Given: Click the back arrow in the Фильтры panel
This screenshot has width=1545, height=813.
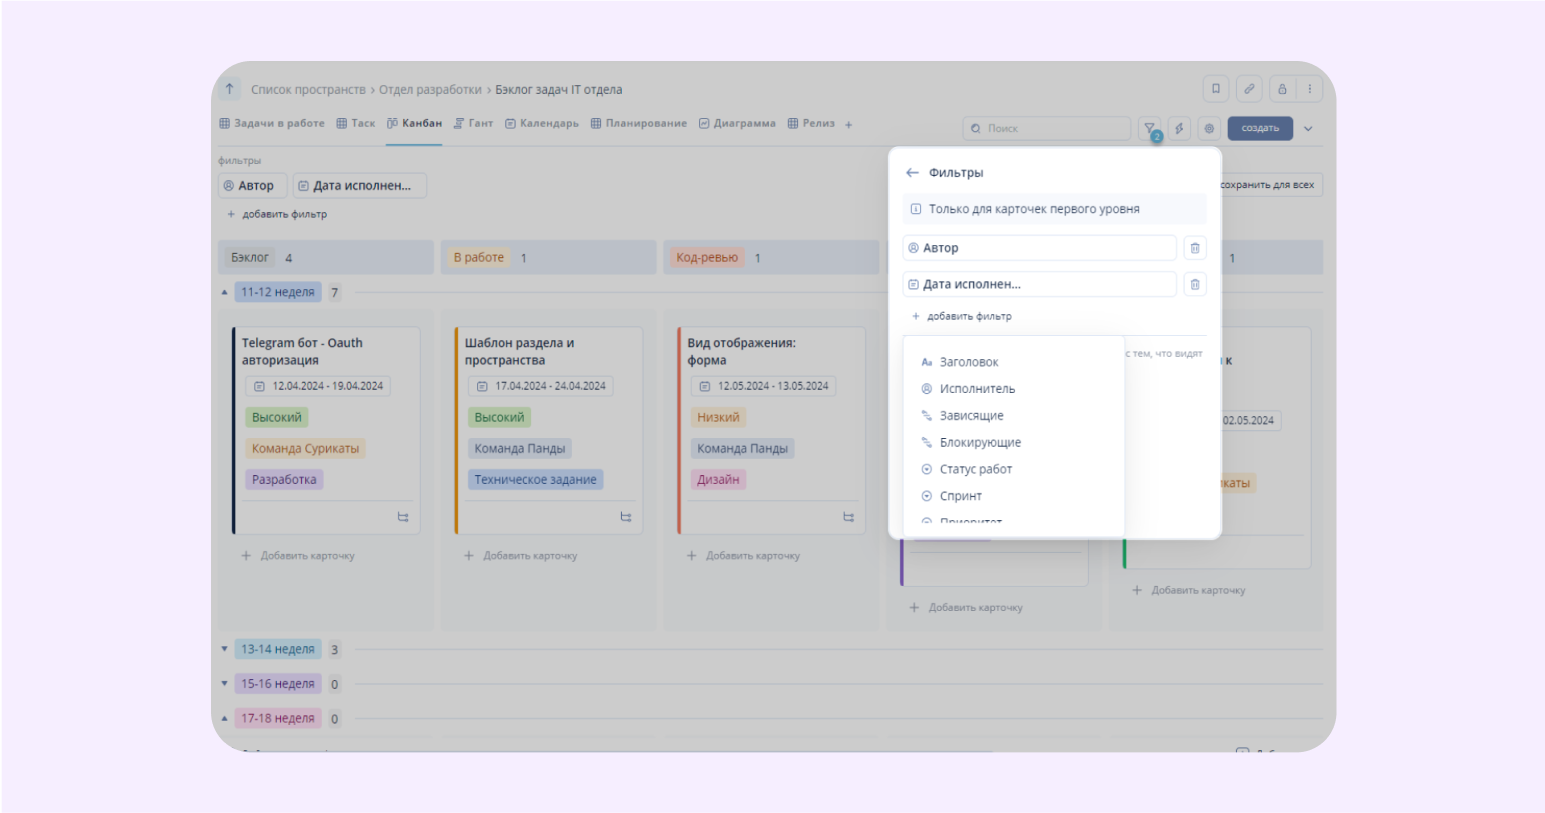Looking at the screenshot, I should pyautogui.click(x=912, y=173).
